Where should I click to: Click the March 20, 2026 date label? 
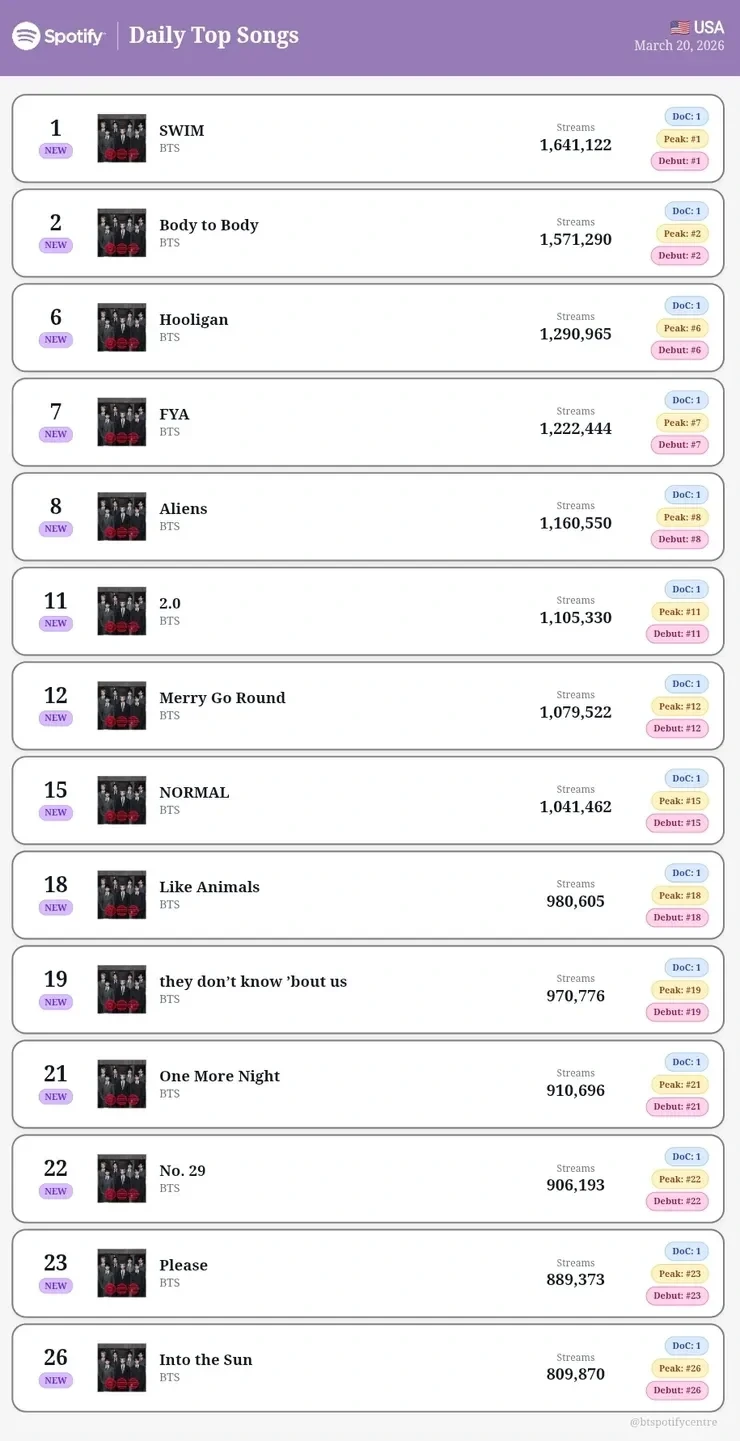click(679, 46)
